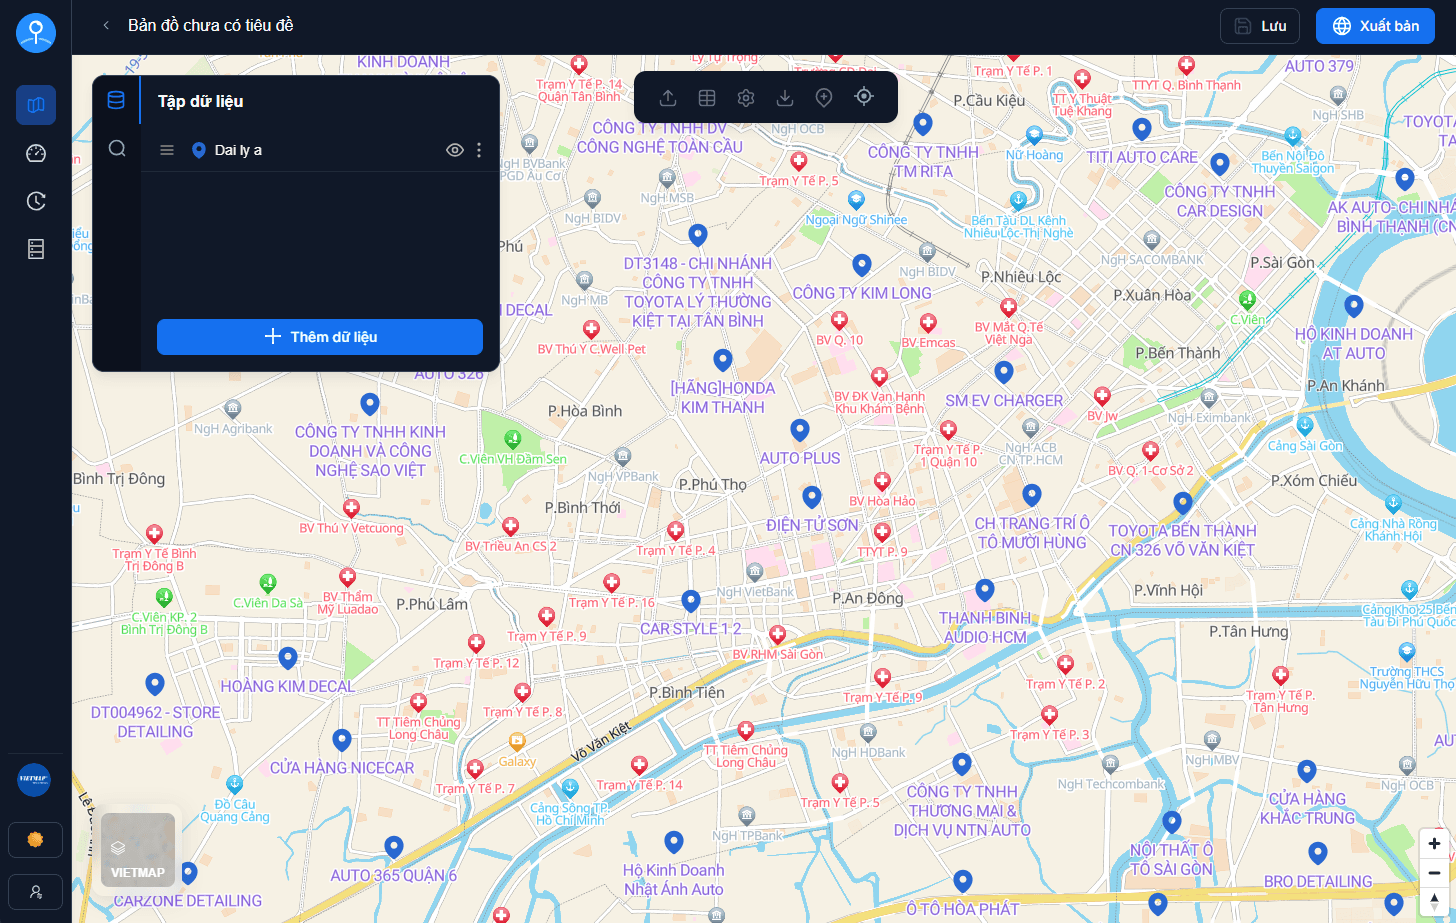Screen dimensions: 1456x923
Task: Open the history clock section
Action: point(36,201)
